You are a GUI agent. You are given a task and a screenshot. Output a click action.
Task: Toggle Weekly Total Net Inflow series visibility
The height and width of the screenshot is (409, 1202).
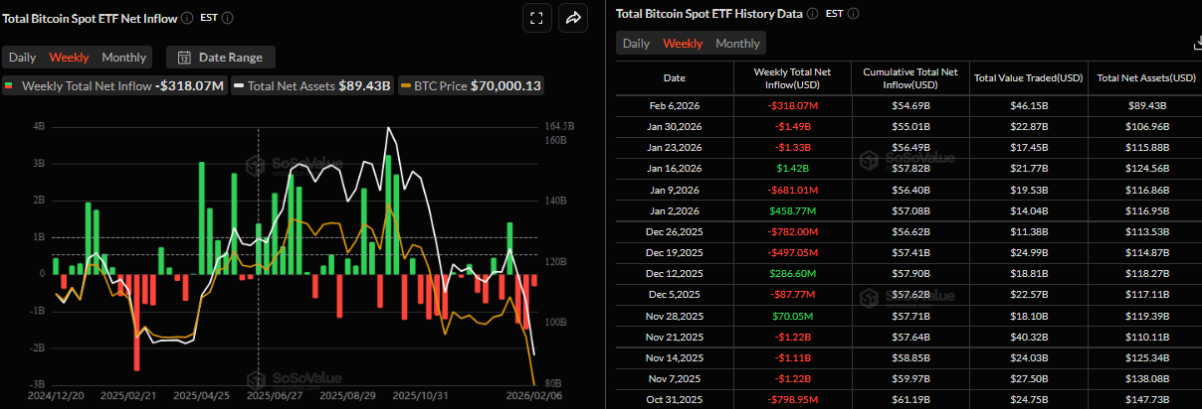pos(115,86)
